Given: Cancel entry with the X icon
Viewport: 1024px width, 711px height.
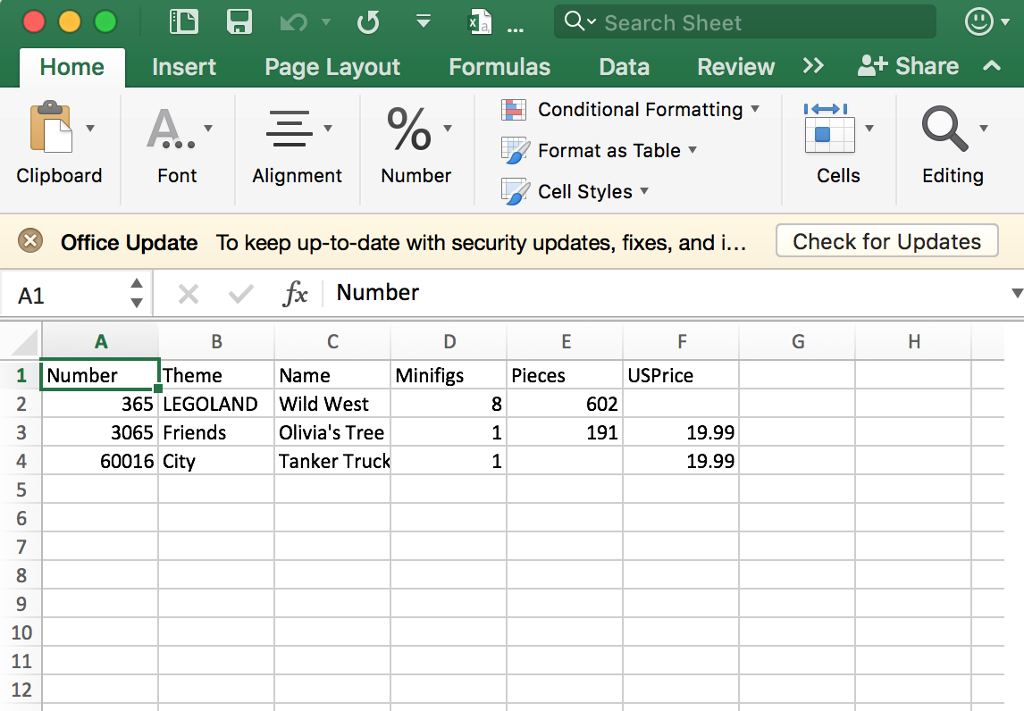Looking at the screenshot, I should (189, 294).
